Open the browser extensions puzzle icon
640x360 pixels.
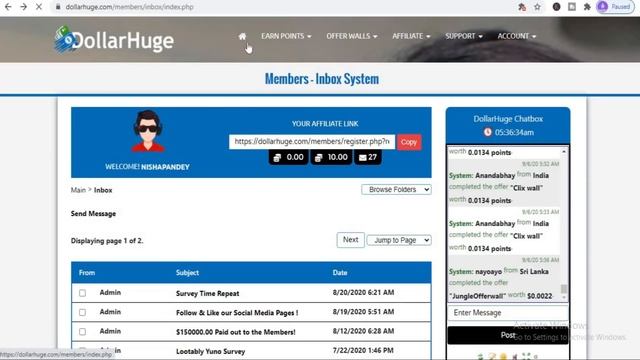pos(587,7)
